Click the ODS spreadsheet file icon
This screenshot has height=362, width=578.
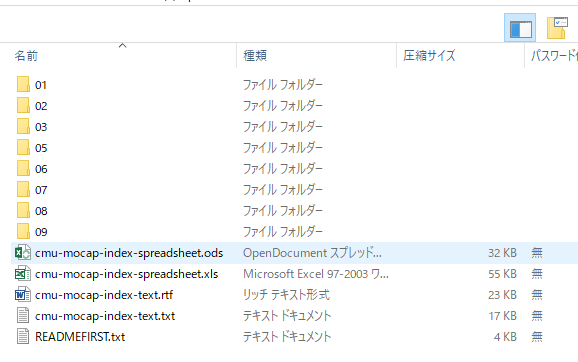click(23, 253)
